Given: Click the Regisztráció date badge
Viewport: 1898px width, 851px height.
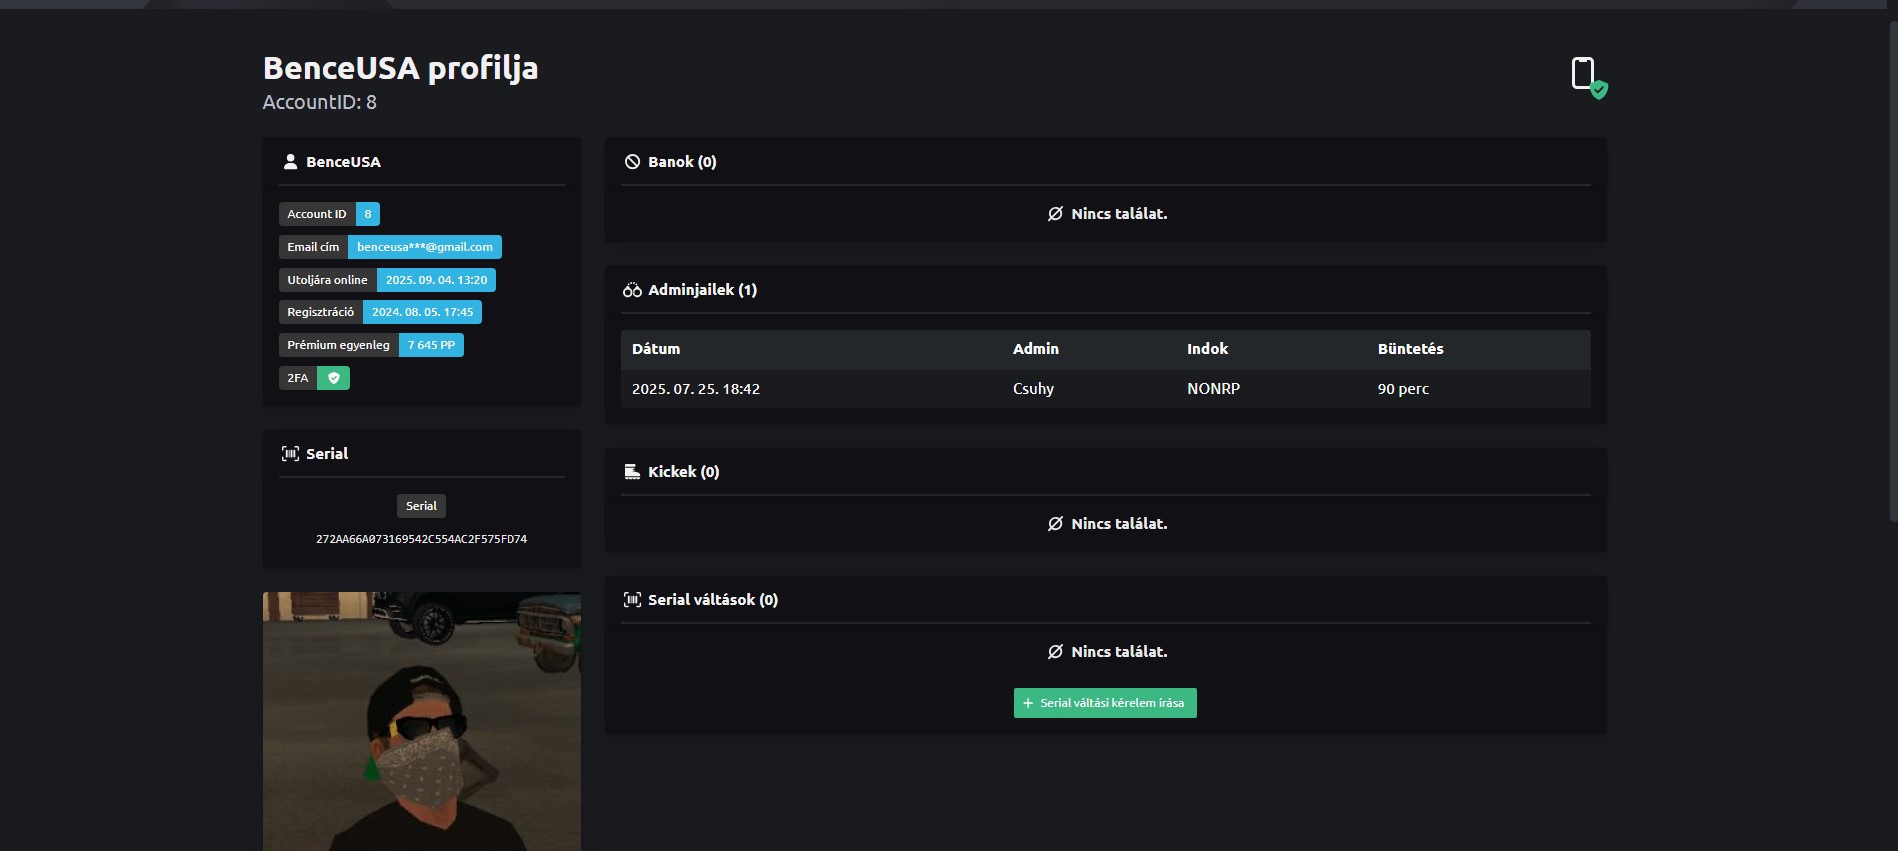Looking at the screenshot, I should coord(422,312).
